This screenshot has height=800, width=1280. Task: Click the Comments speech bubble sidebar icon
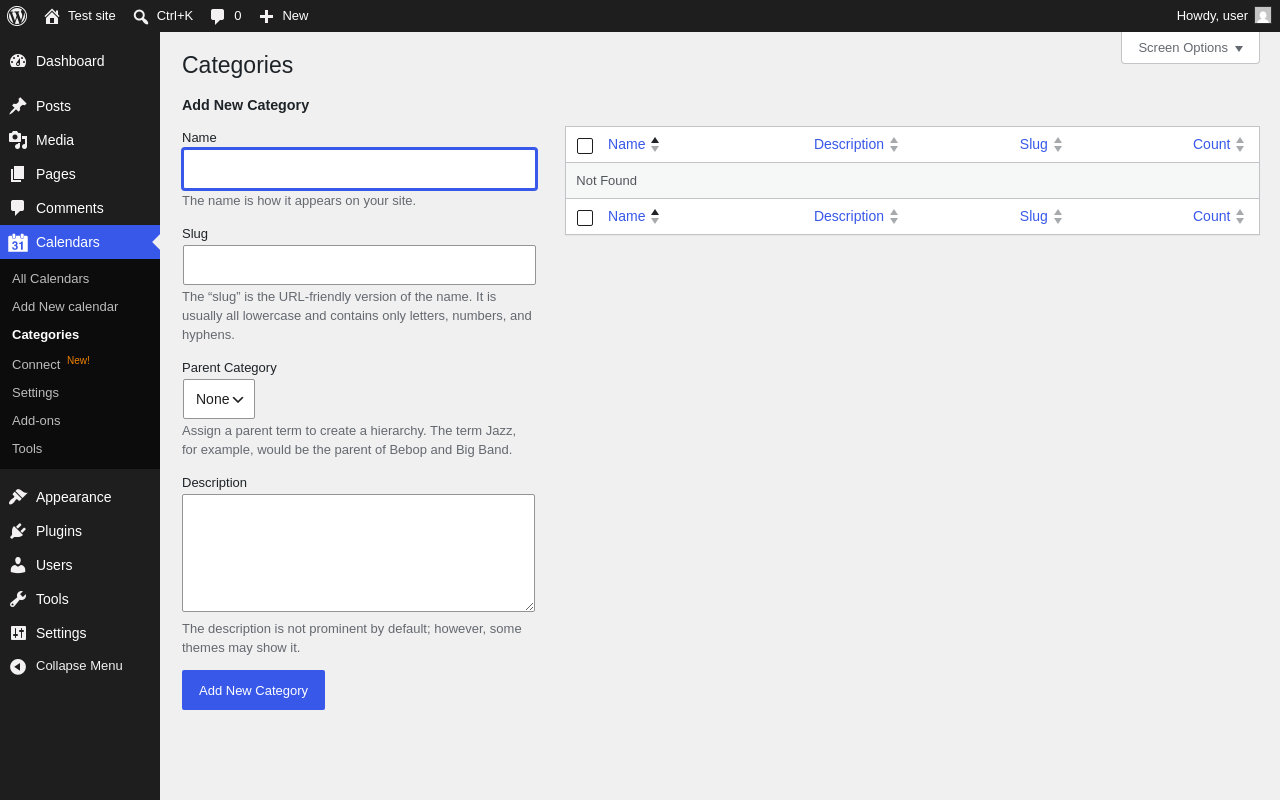[18, 208]
